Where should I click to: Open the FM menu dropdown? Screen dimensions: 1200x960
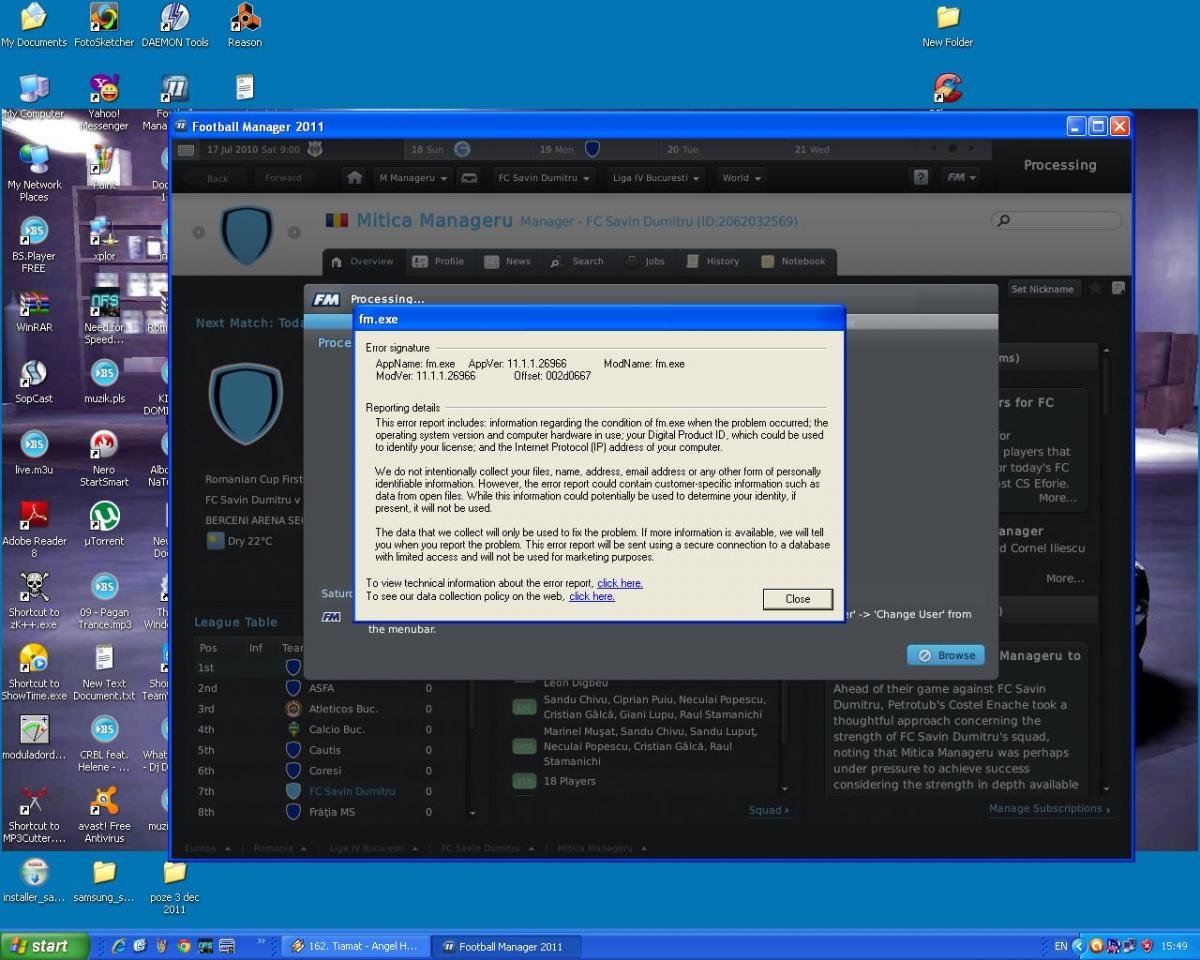pos(961,177)
